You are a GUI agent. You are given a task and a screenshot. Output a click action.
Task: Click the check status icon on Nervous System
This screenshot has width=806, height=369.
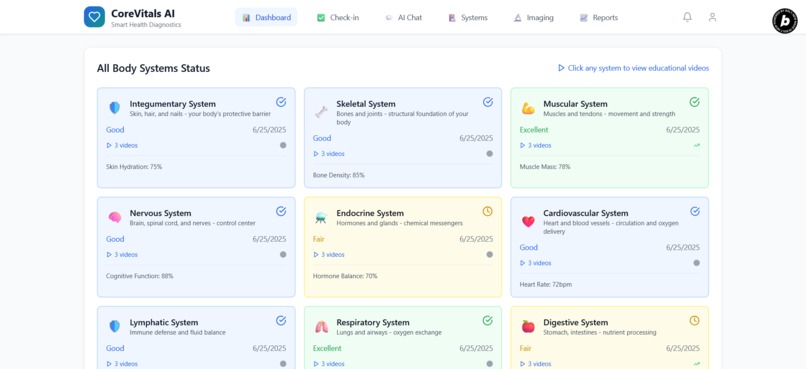click(281, 211)
